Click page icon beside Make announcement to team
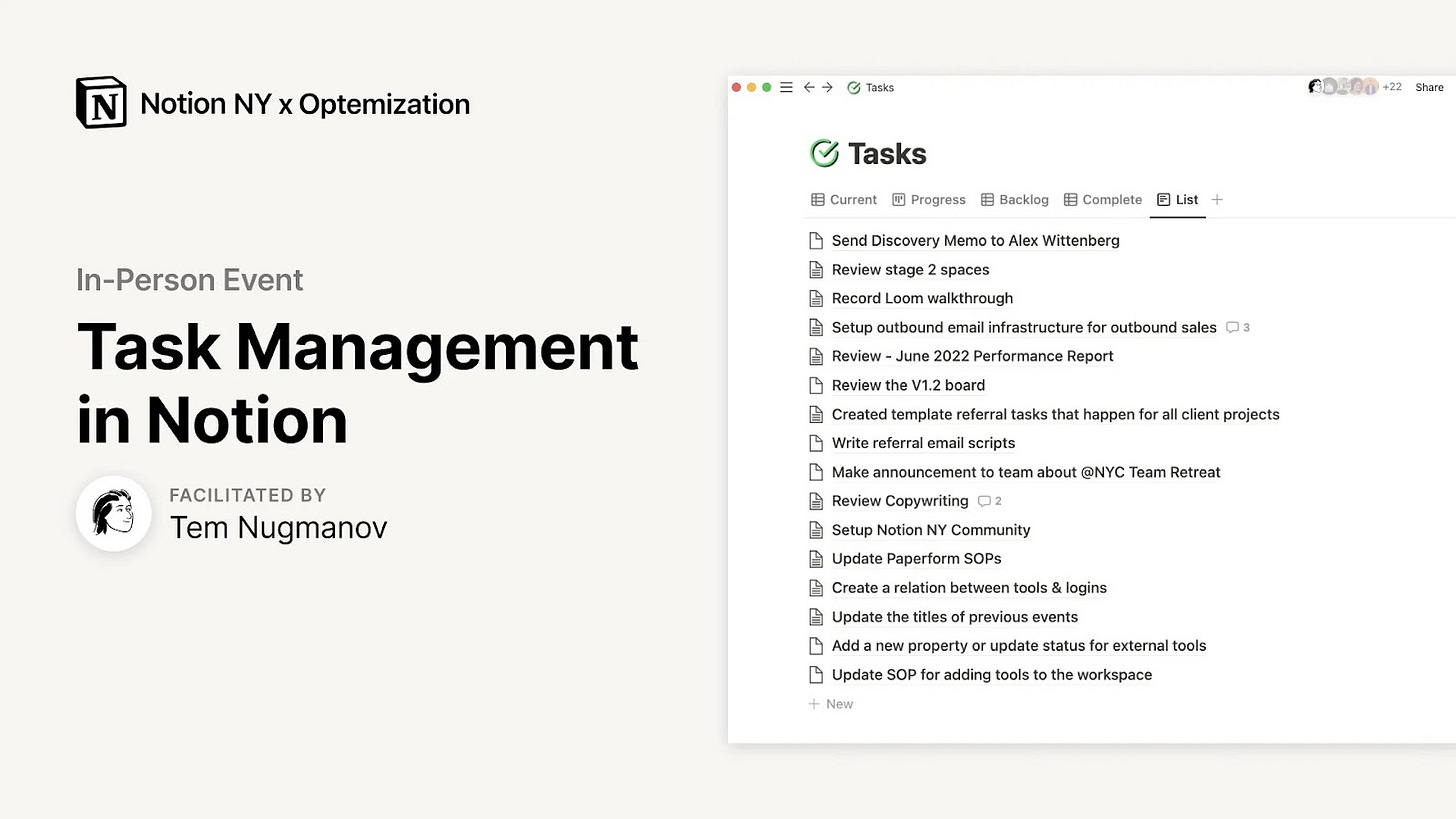Image resolution: width=1456 pixels, height=819 pixels. tap(816, 472)
